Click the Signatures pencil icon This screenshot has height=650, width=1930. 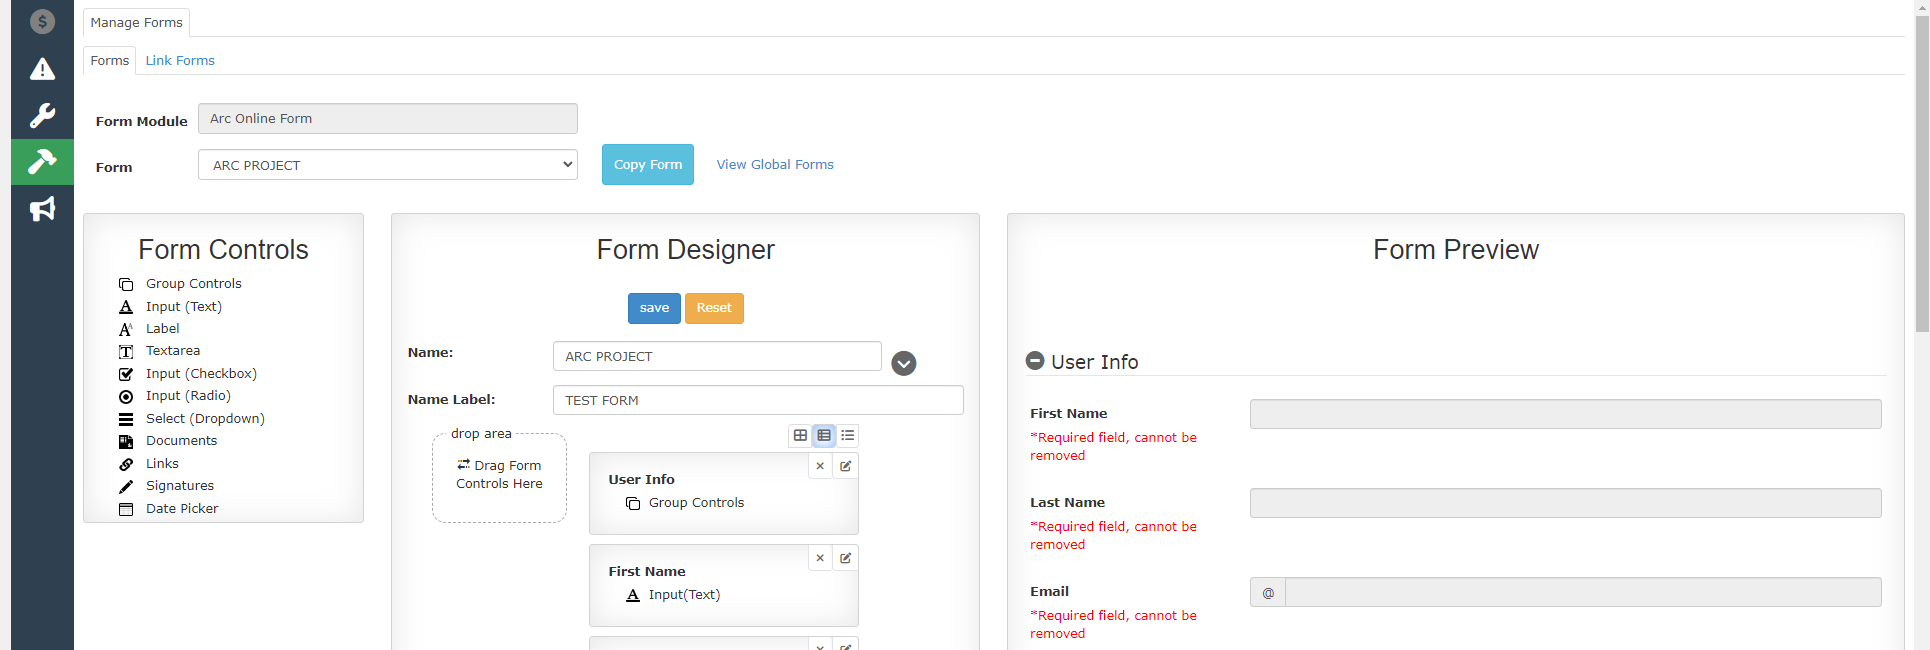126,486
